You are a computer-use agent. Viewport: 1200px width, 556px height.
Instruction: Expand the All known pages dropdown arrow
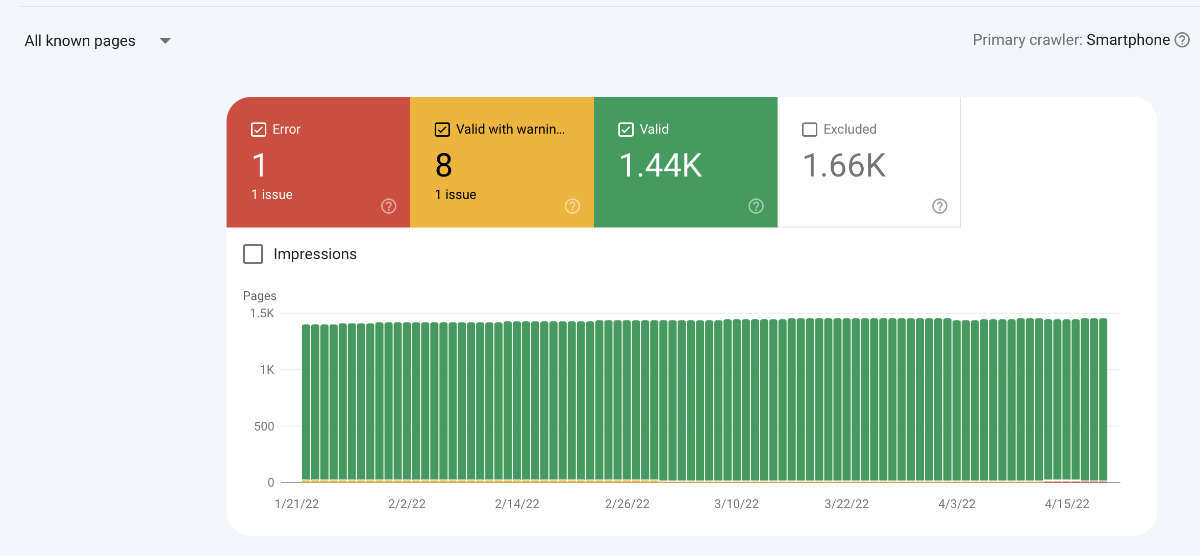click(x=166, y=41)
